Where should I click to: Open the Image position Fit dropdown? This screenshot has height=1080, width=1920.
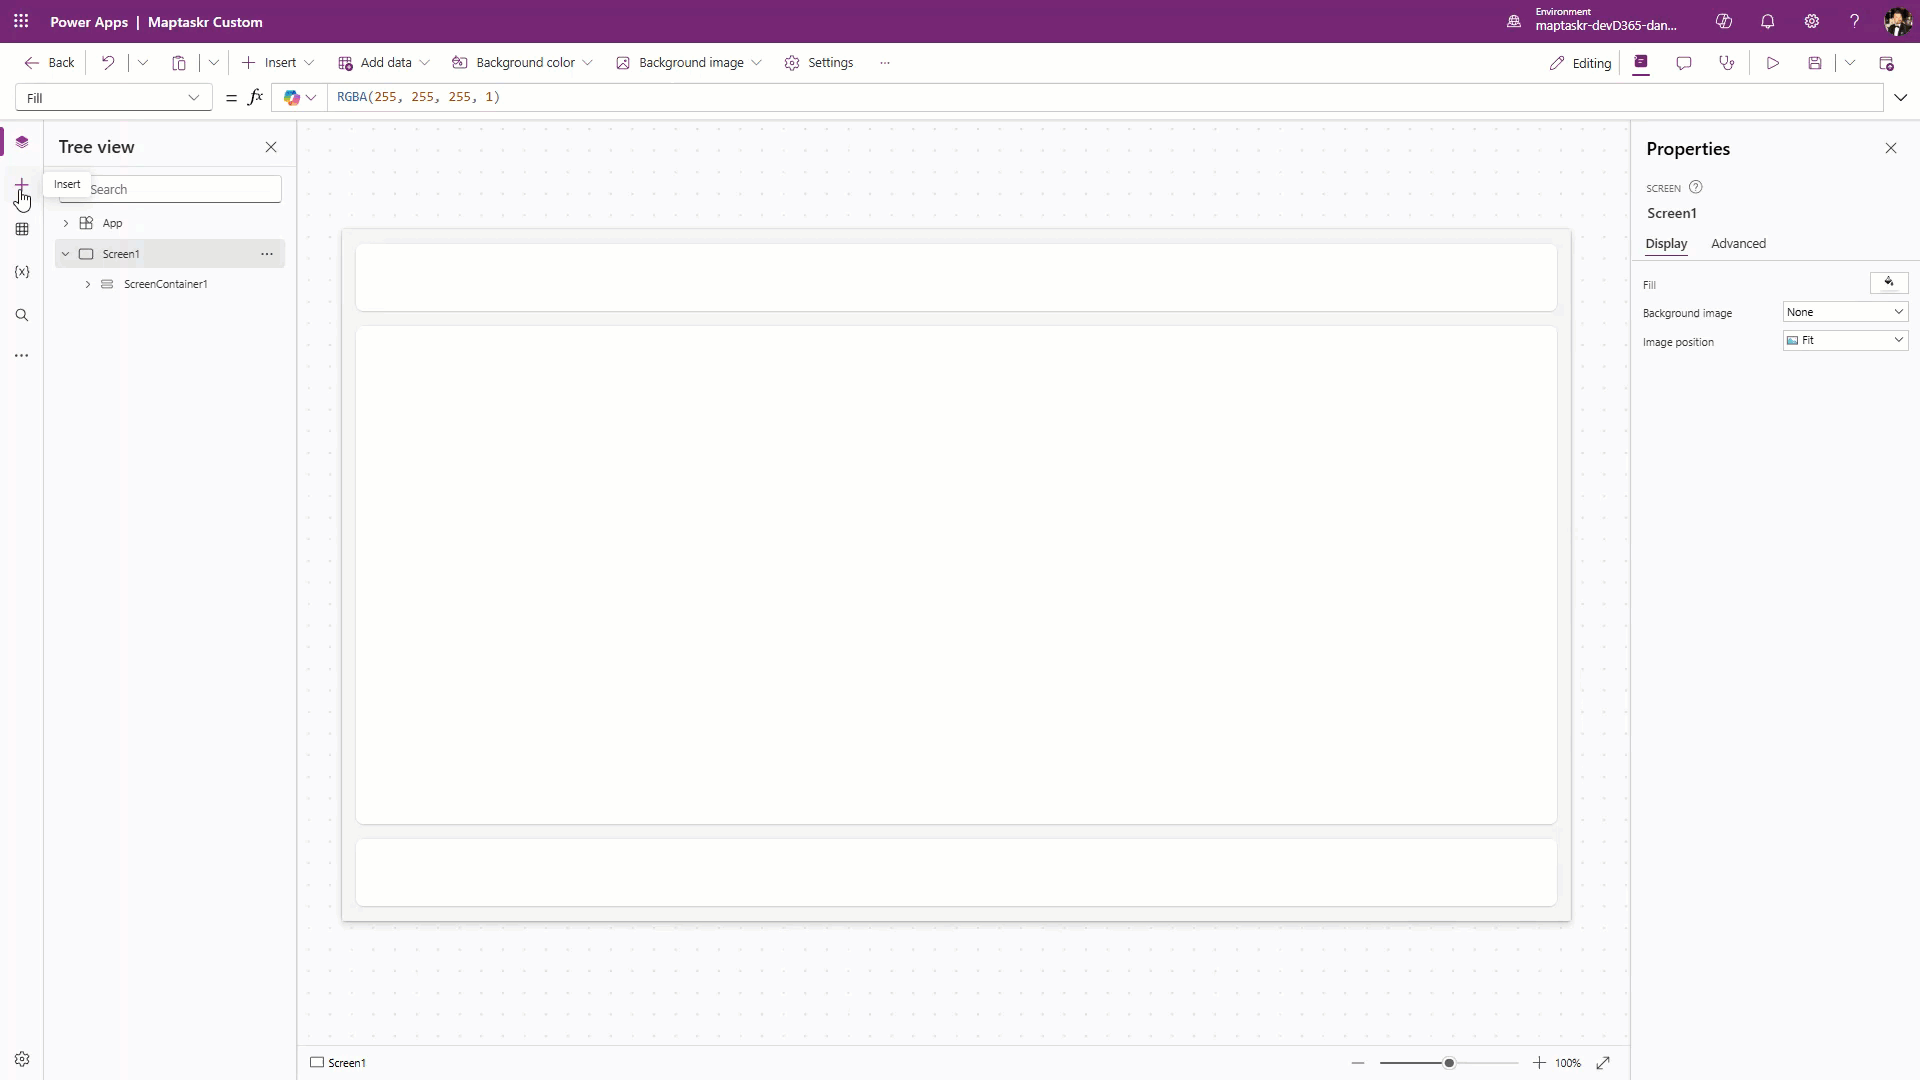[1845, 340]
